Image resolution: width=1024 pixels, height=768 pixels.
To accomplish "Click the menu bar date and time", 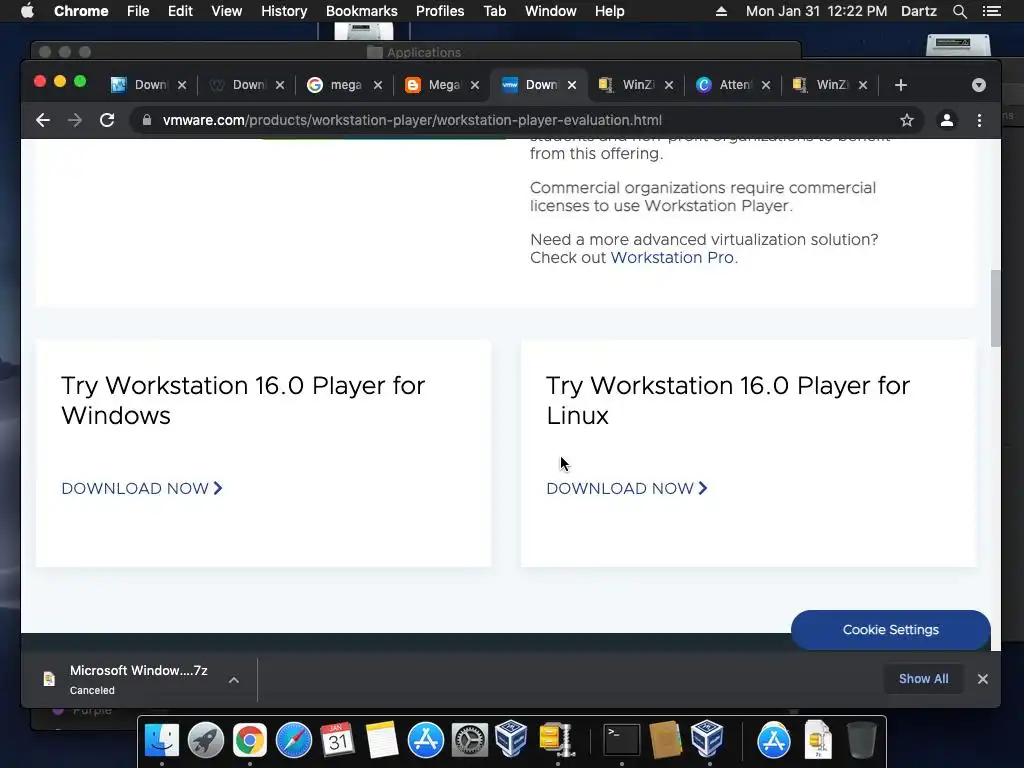I will [816, 11].
